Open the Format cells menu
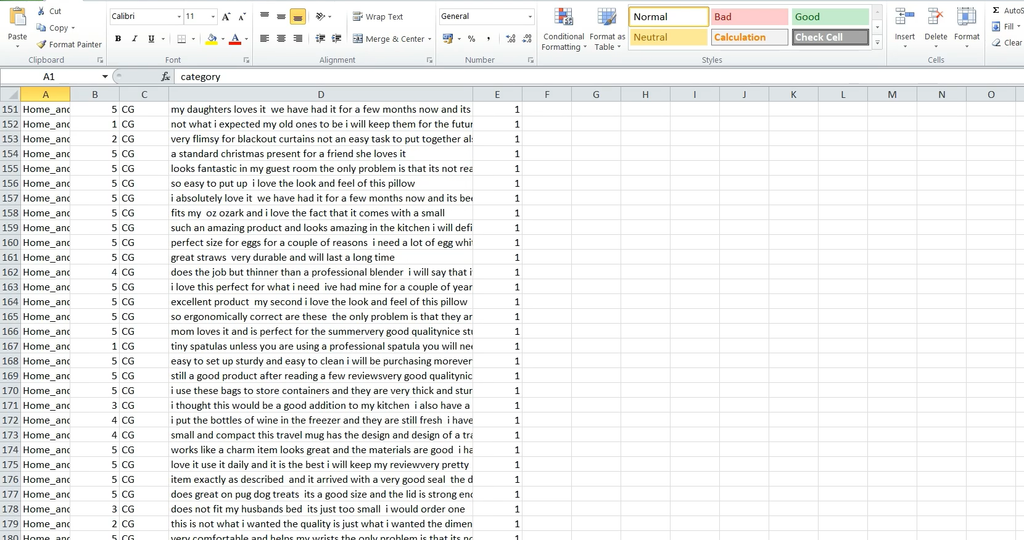This screenshot has width=1024, height=540. pos(967,26)
